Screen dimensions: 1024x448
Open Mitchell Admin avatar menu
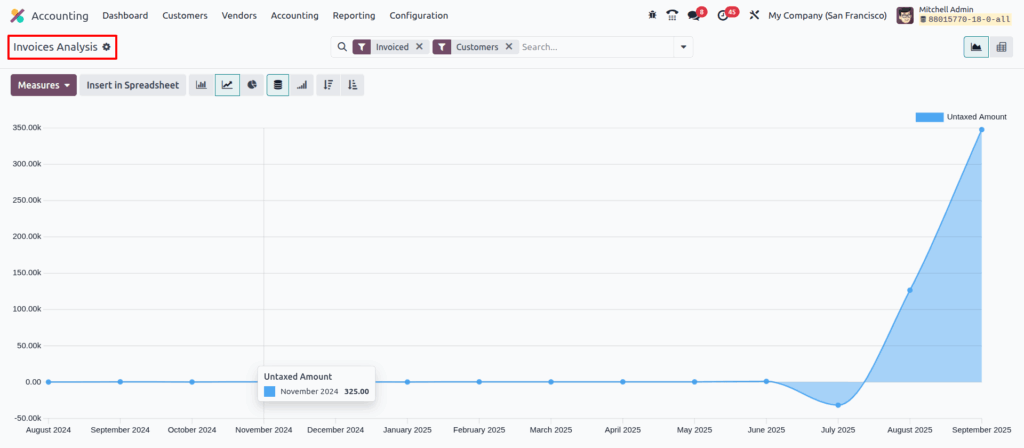point(905,15)
